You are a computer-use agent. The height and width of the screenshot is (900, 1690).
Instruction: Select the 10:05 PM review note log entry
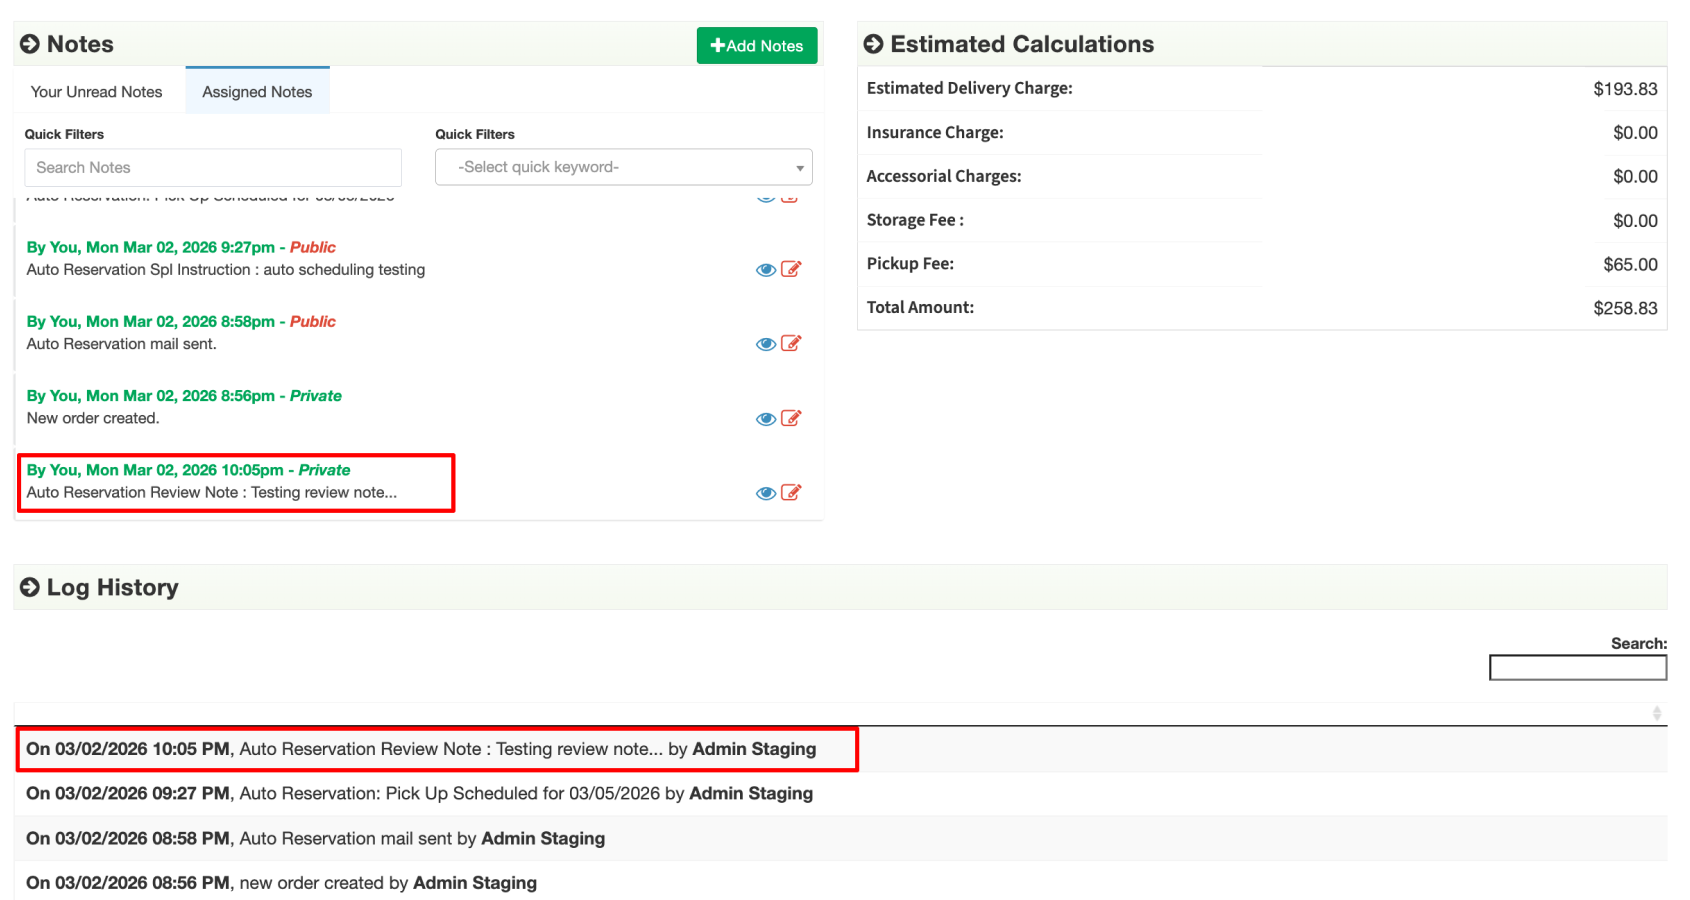(x=421, y=749)
